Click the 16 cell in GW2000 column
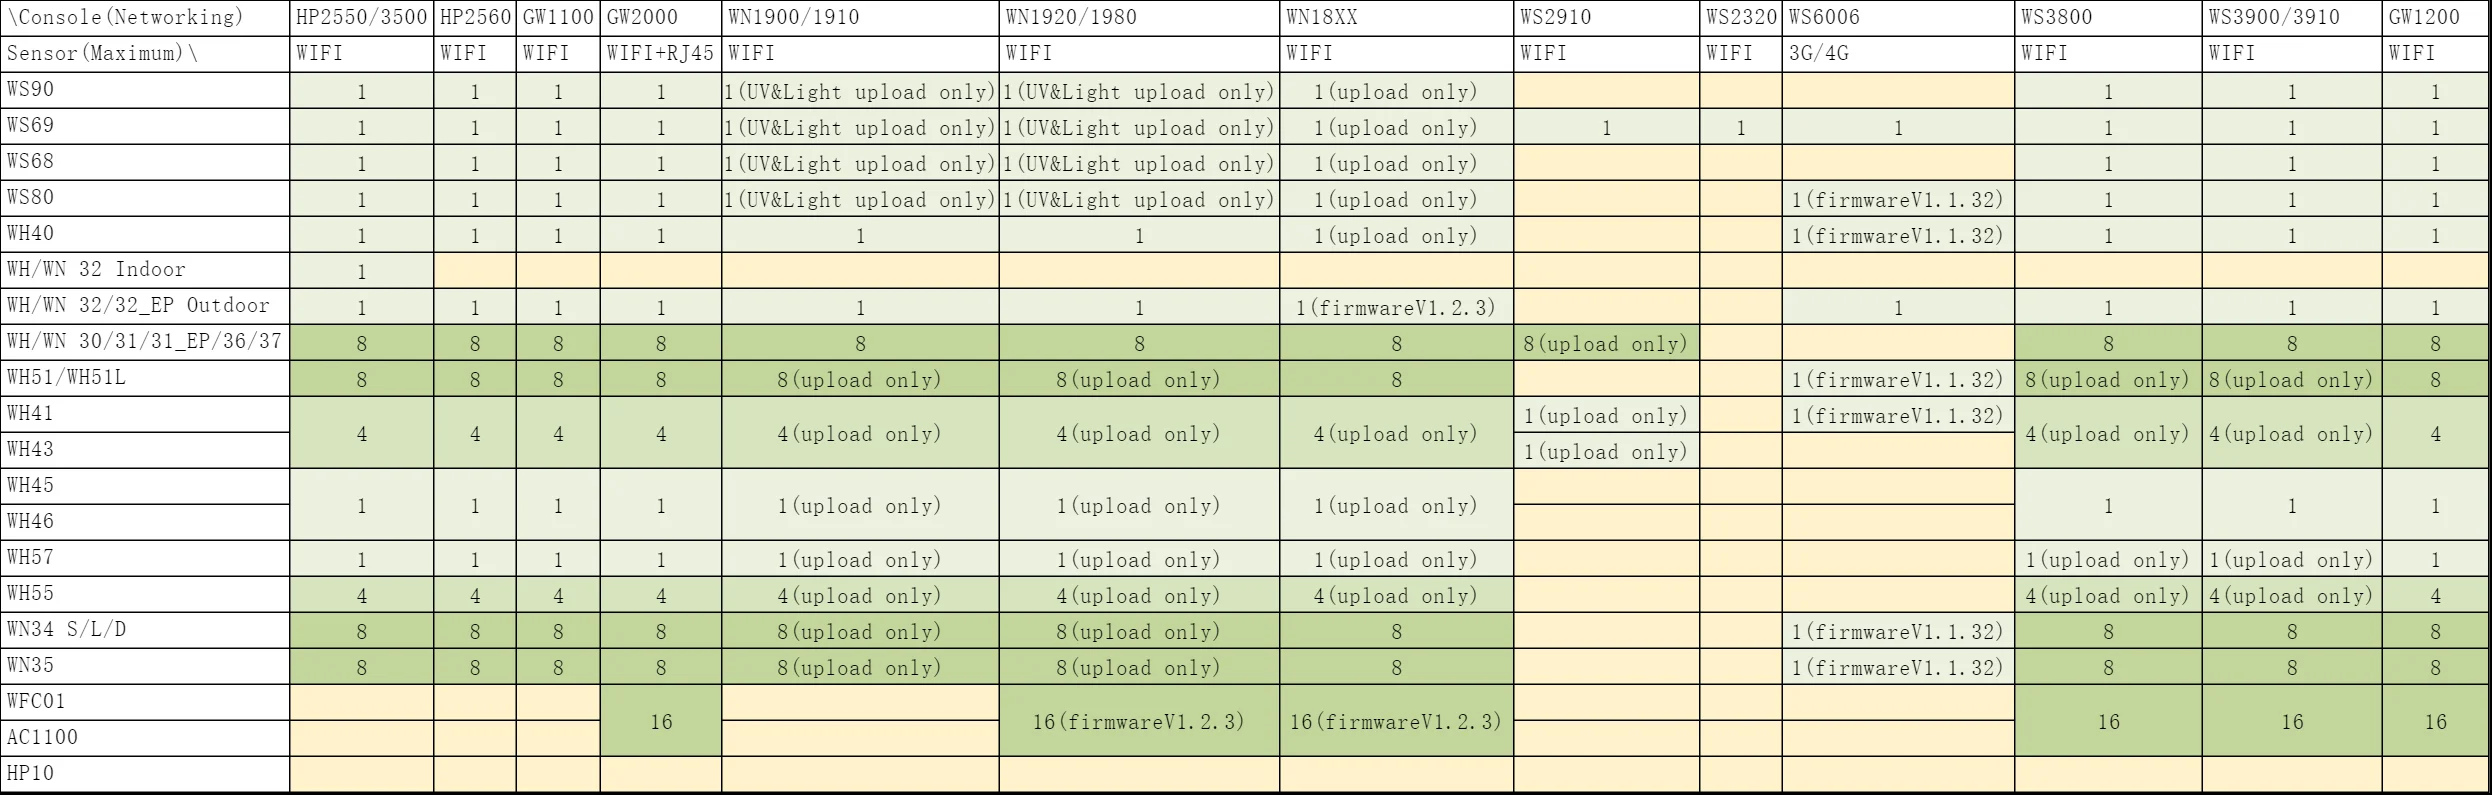This screenshot has width=2492, height=795. pos(660,721)
